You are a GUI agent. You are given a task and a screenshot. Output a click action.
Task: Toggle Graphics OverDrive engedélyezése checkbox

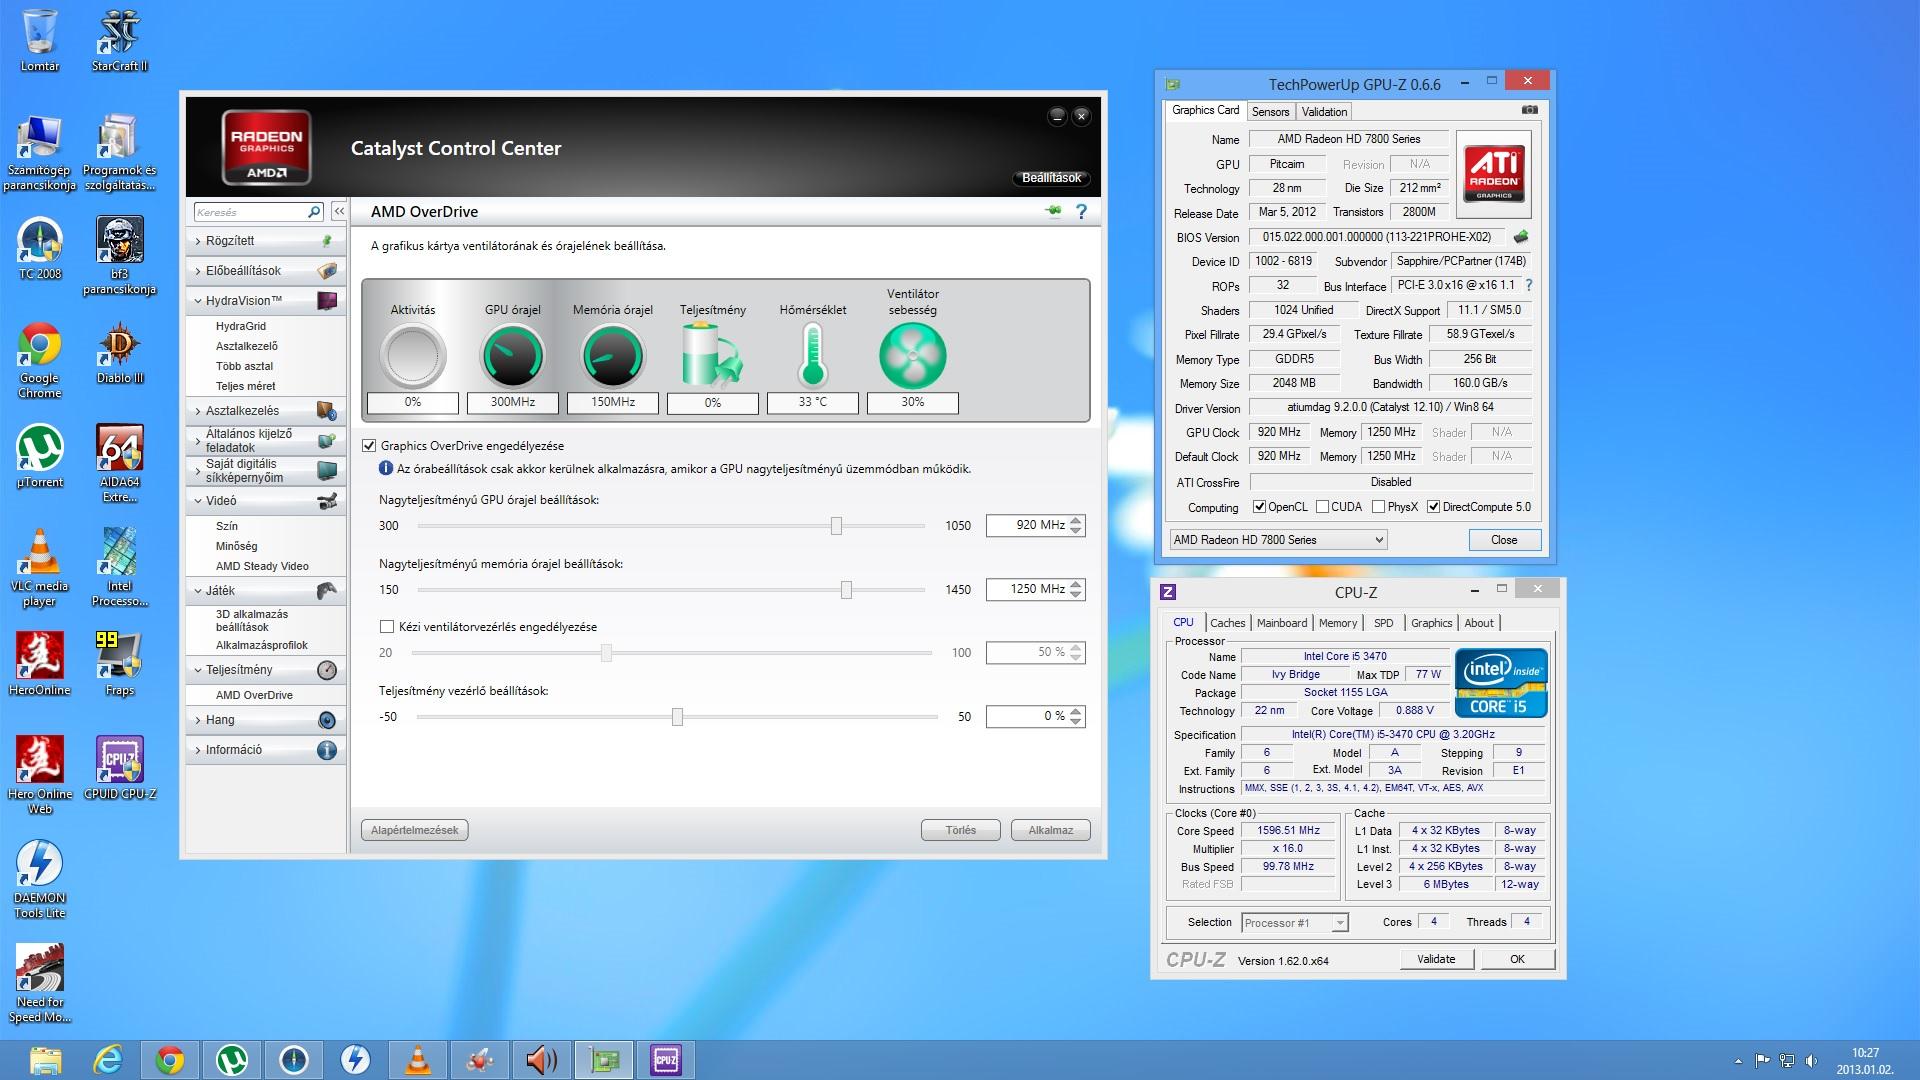369,446
